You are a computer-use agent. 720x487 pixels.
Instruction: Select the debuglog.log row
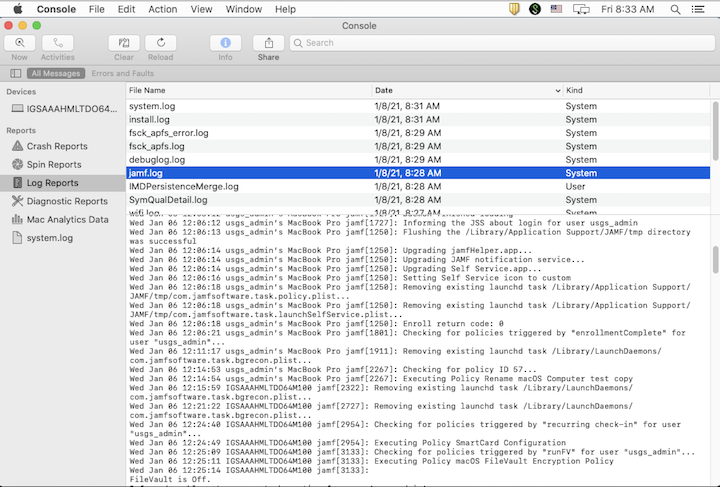tap(418, 160)
